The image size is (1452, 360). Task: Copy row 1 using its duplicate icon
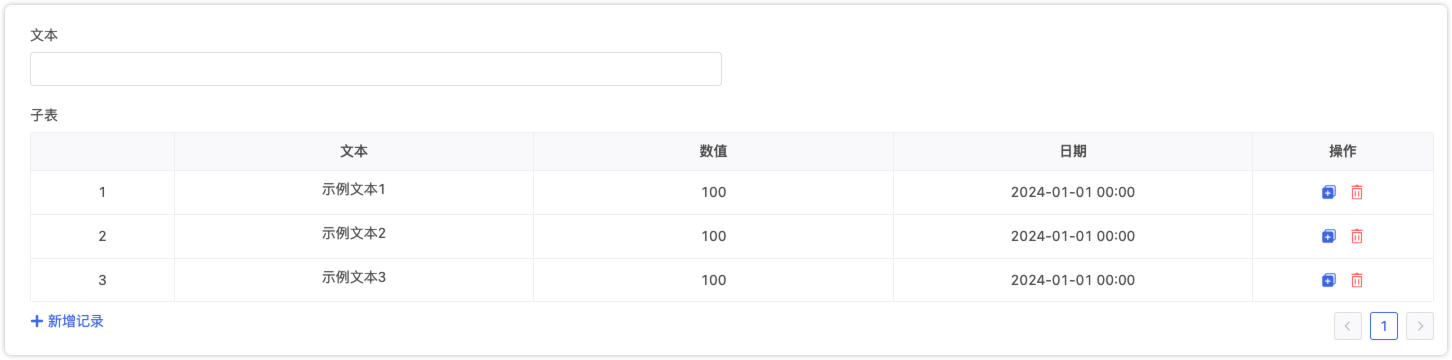pyautogui.click(x=1328, y=192)
